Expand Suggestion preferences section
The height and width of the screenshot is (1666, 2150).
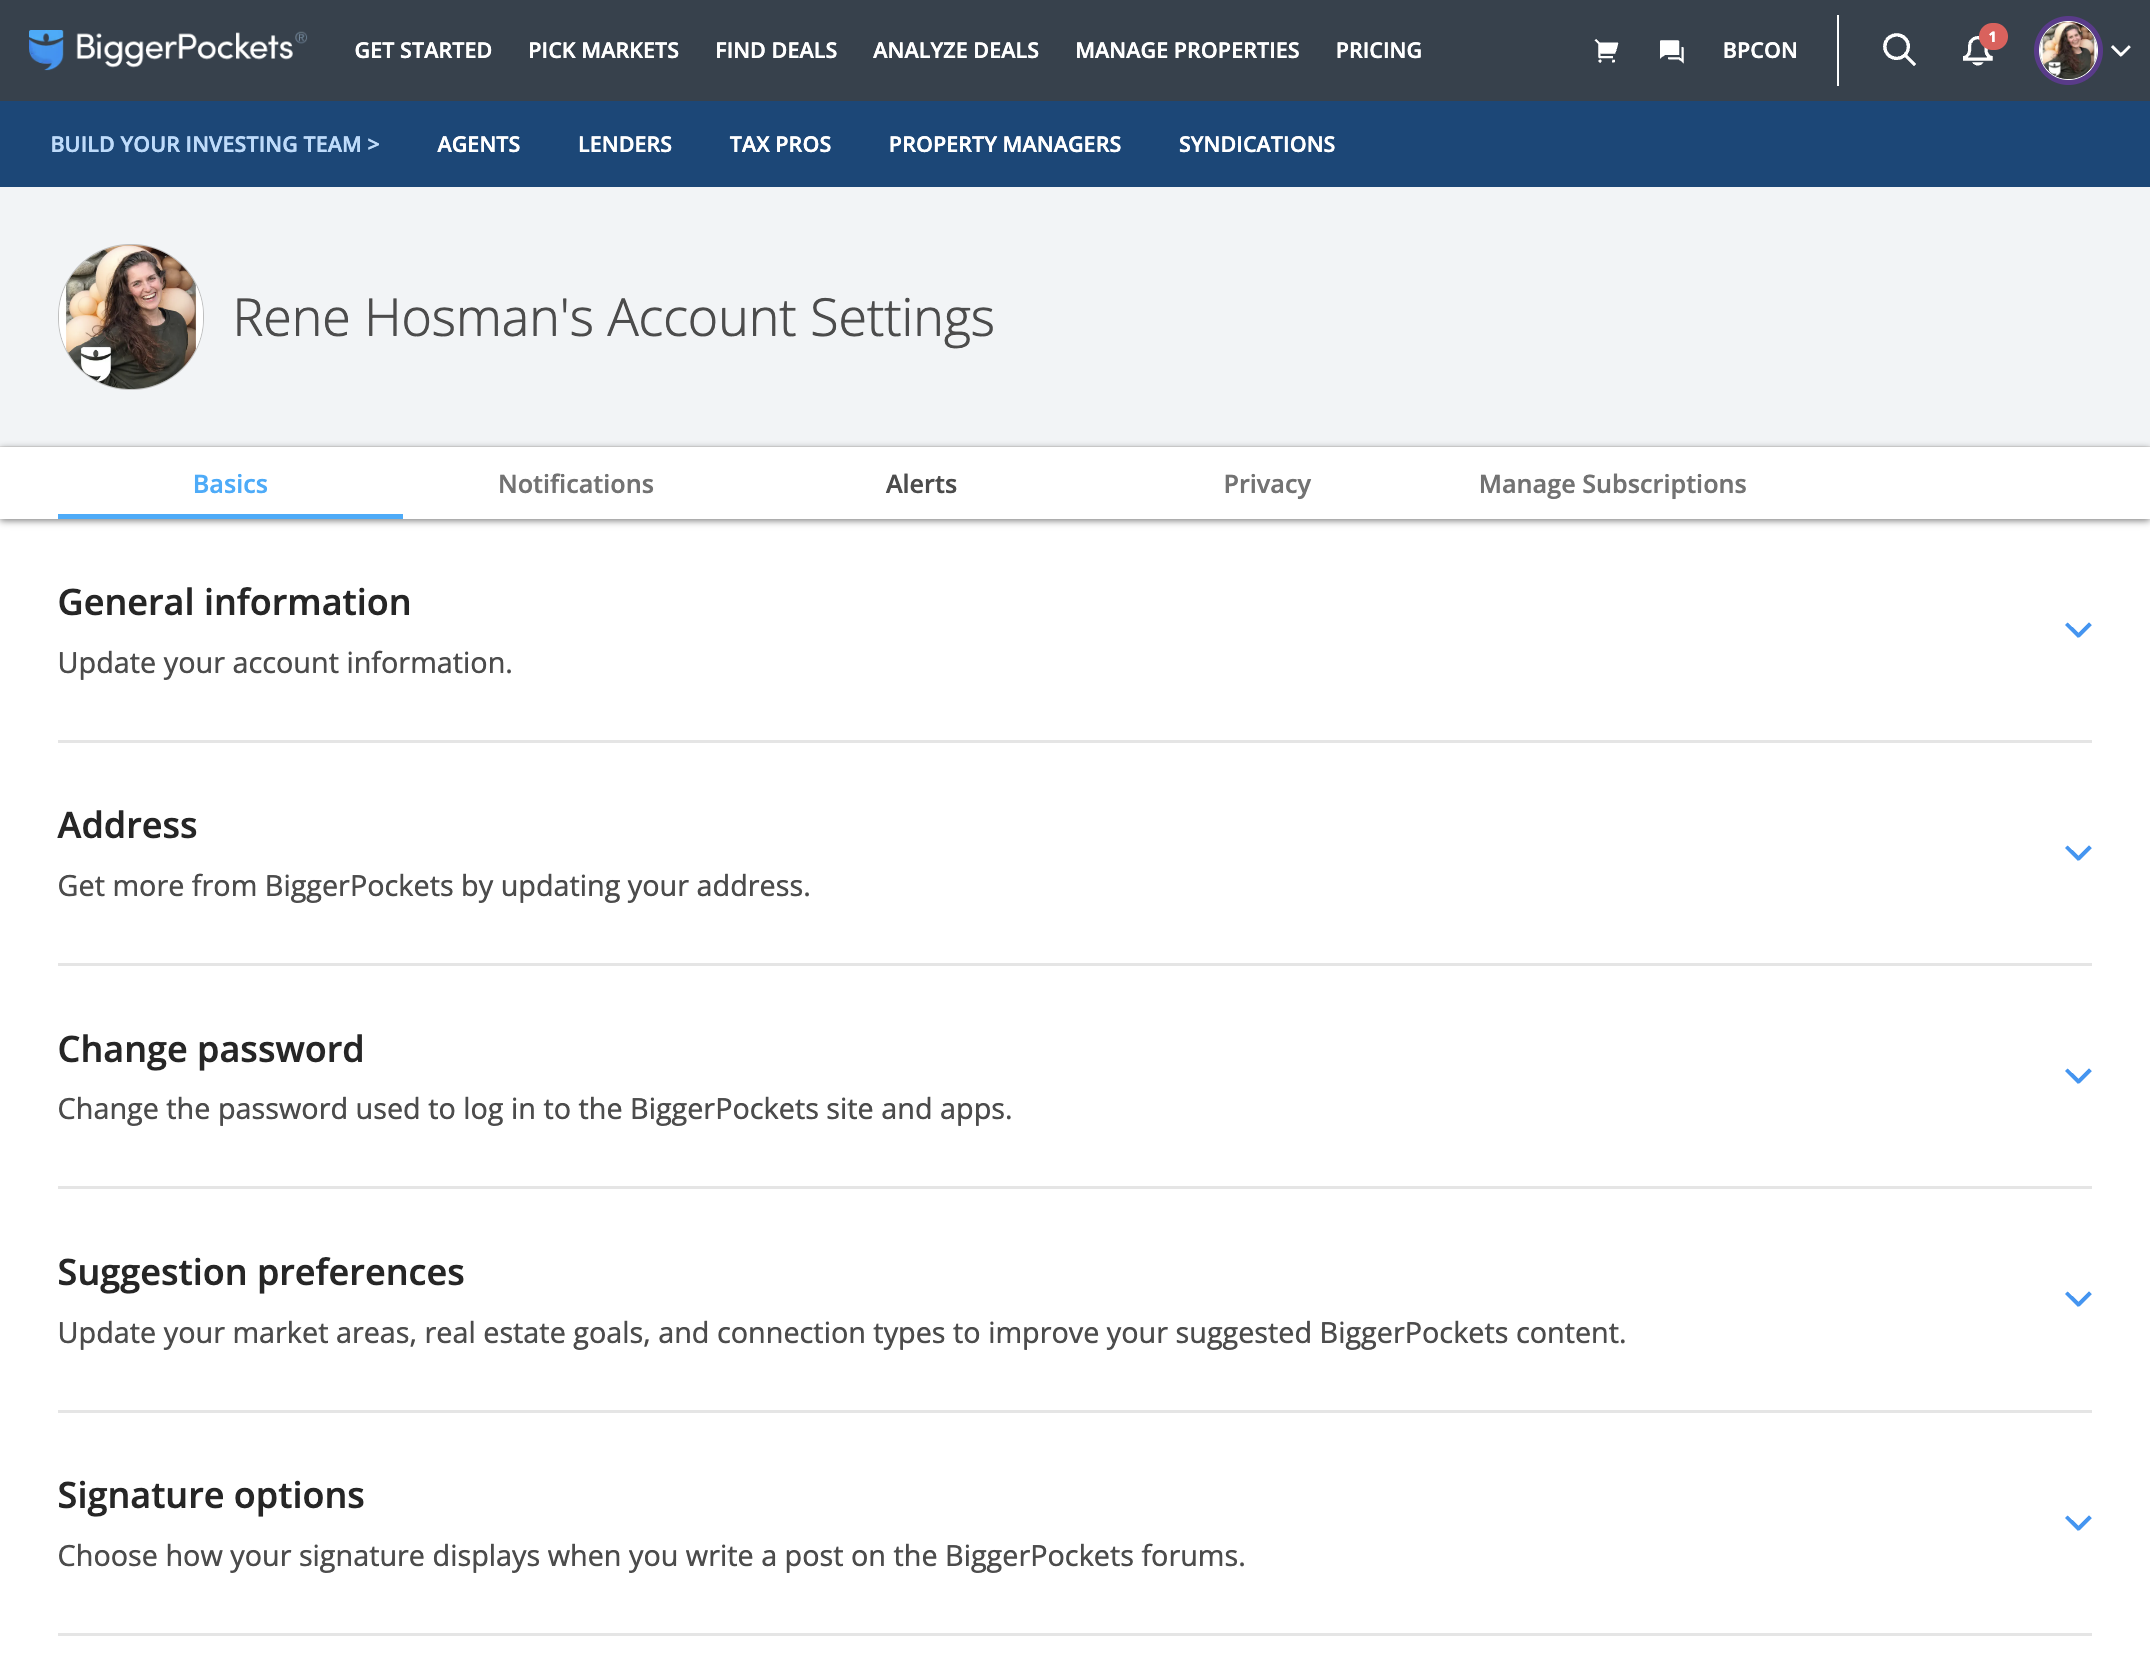(2078, 1299)
